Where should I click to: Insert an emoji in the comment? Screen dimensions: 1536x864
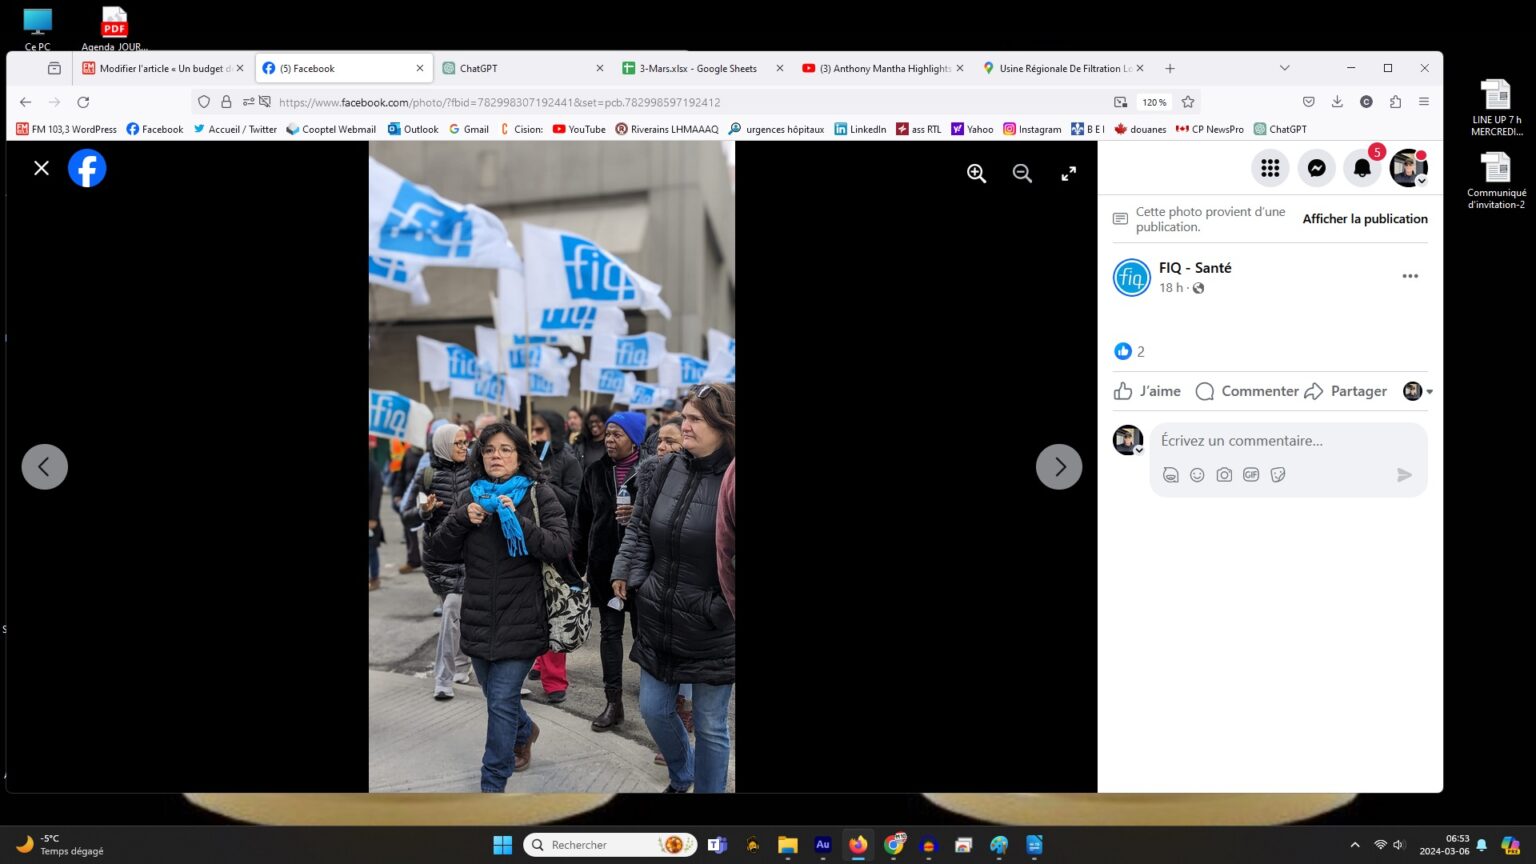coord(1197,475)
